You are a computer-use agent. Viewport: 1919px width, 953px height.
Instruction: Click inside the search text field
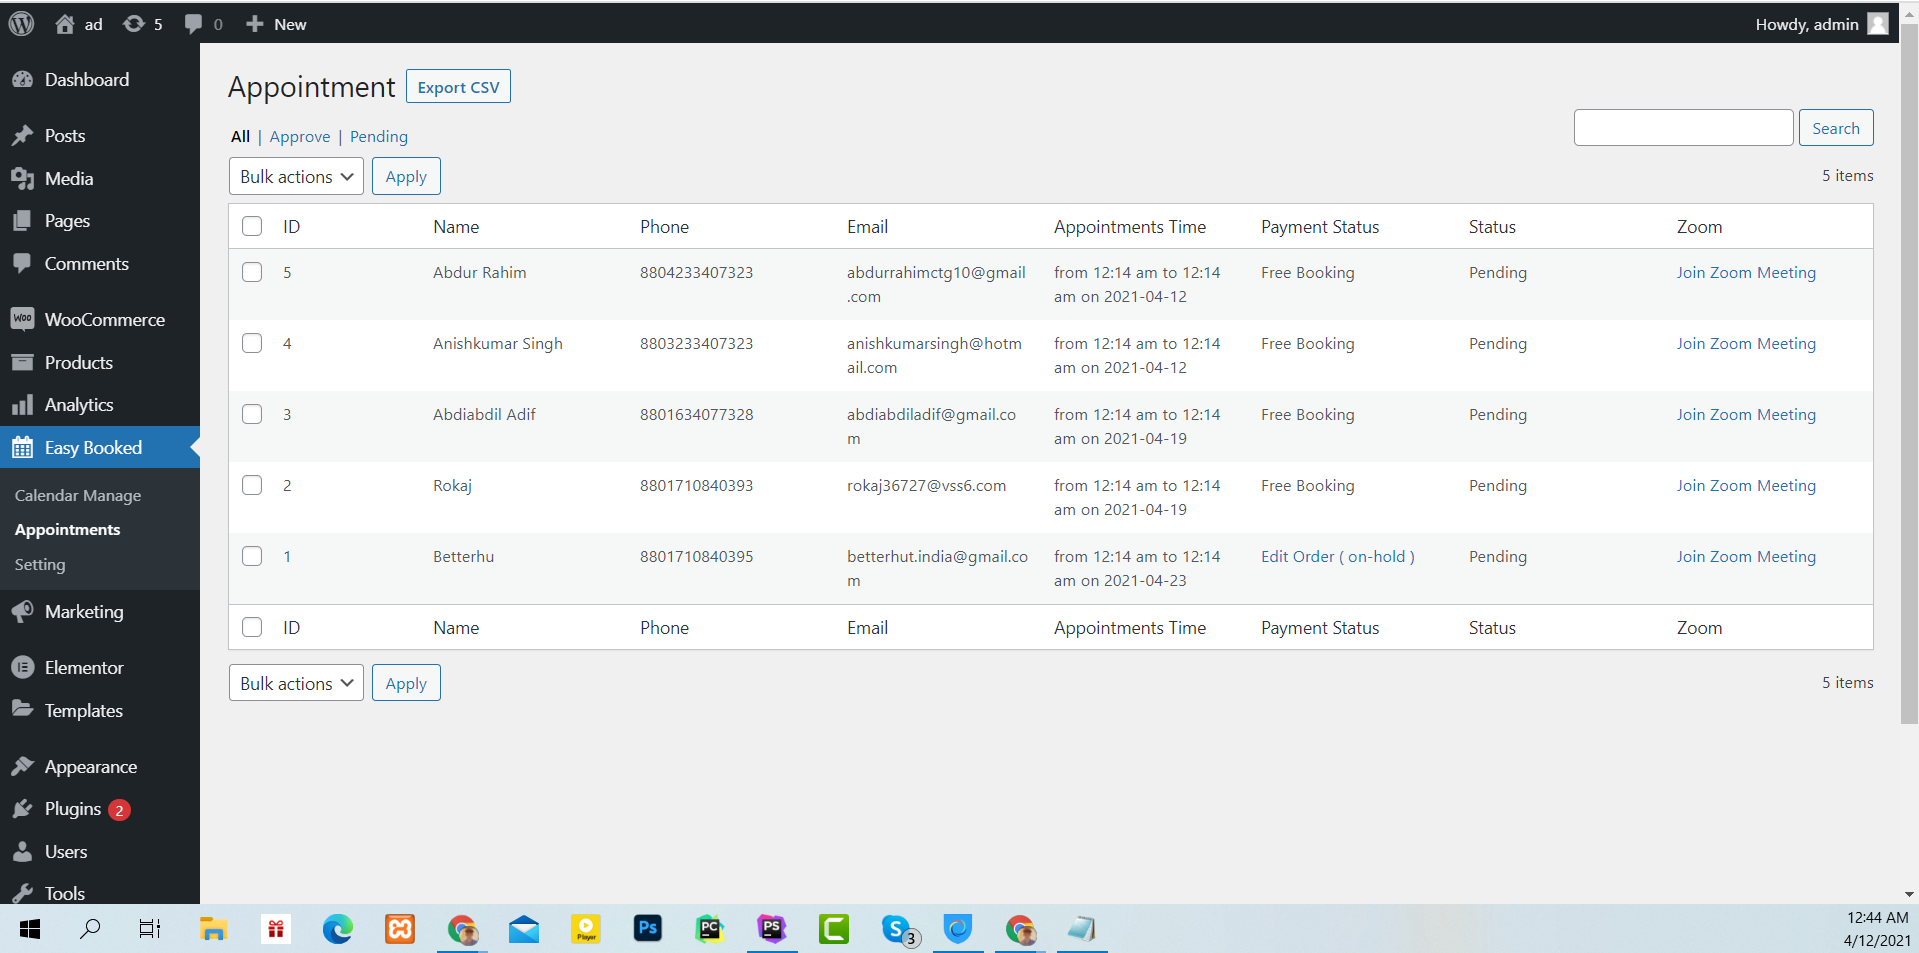point(1683,127)
